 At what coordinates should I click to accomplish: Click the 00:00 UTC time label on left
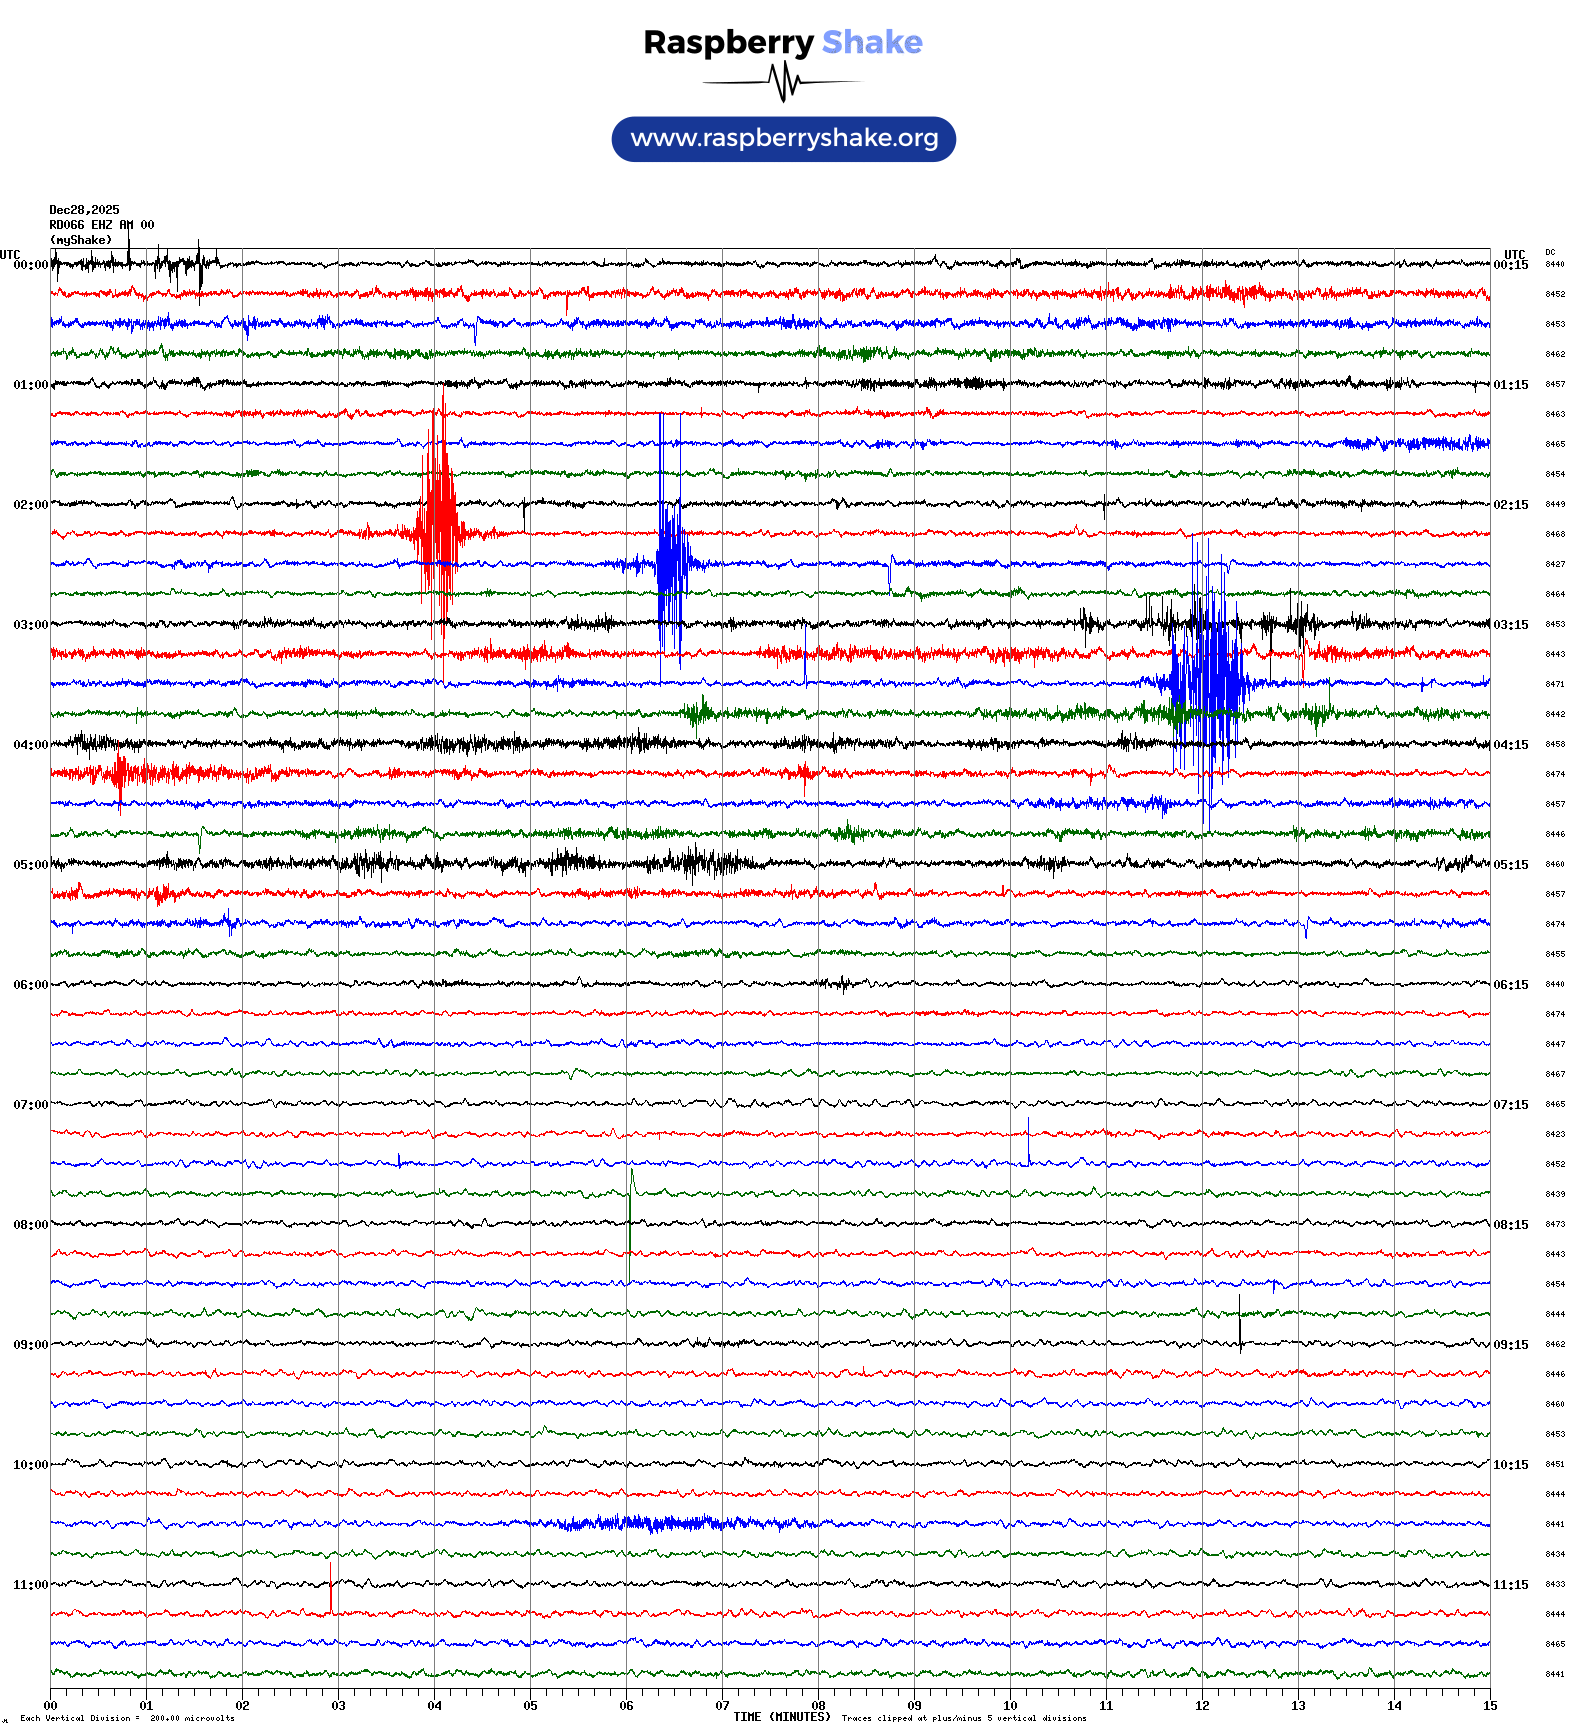click(30, 265)
